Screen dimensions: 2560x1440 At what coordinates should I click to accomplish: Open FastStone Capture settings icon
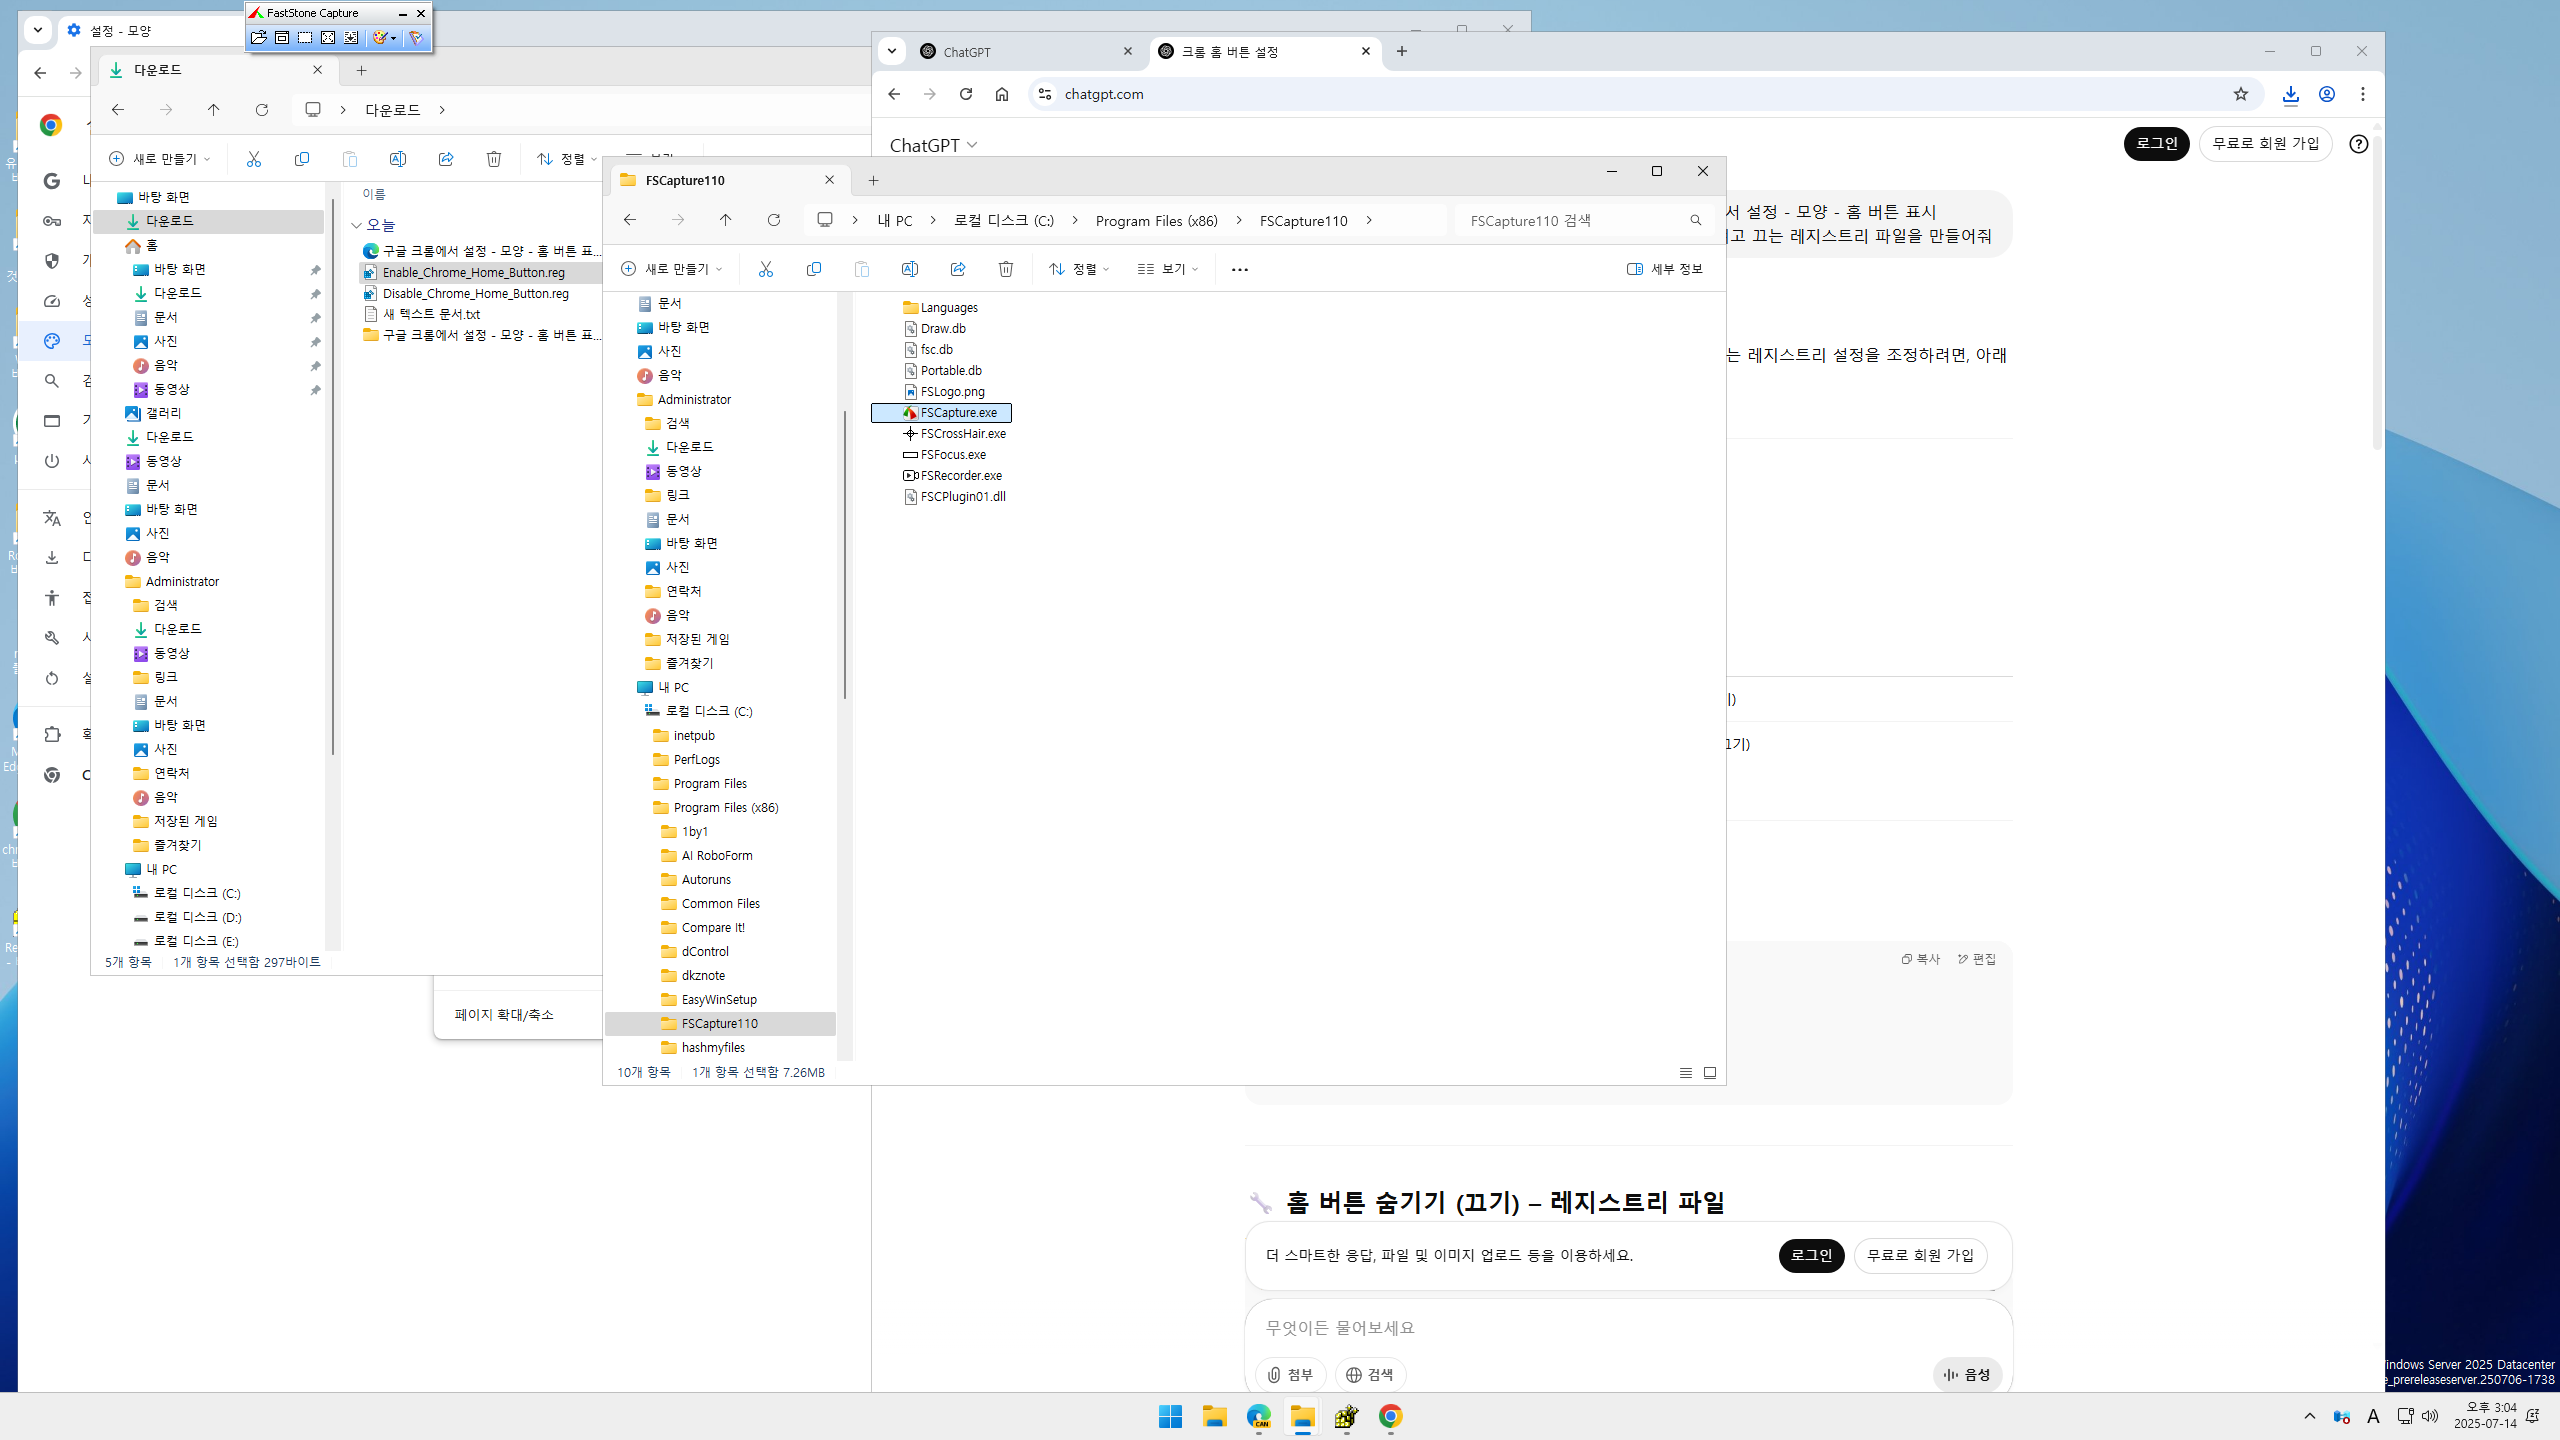click(416, 38)
